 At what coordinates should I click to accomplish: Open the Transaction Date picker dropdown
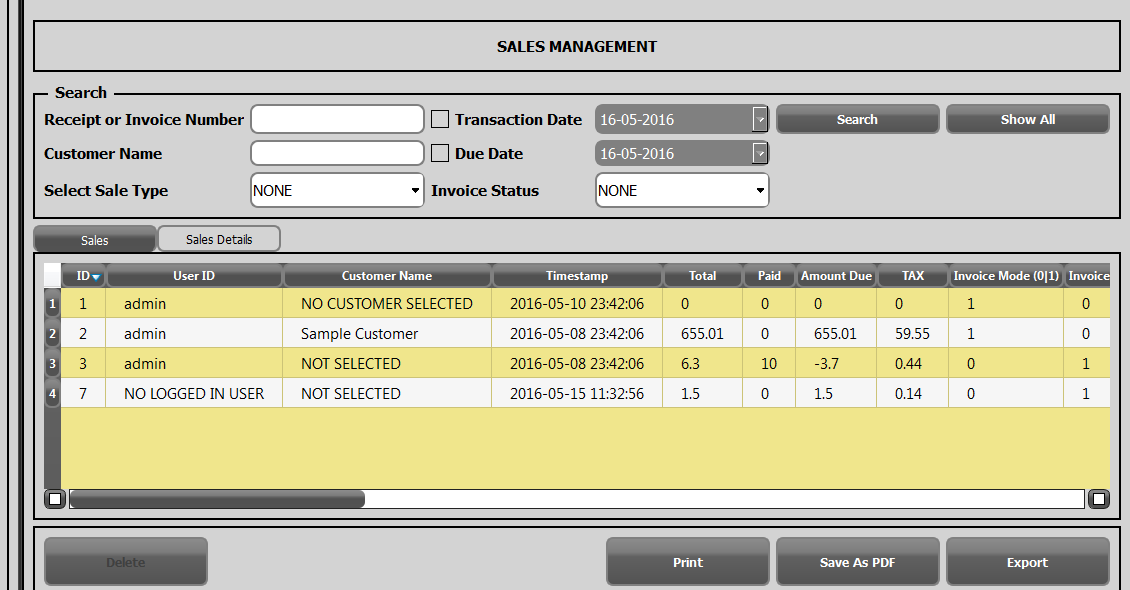[x=760, y=120]
